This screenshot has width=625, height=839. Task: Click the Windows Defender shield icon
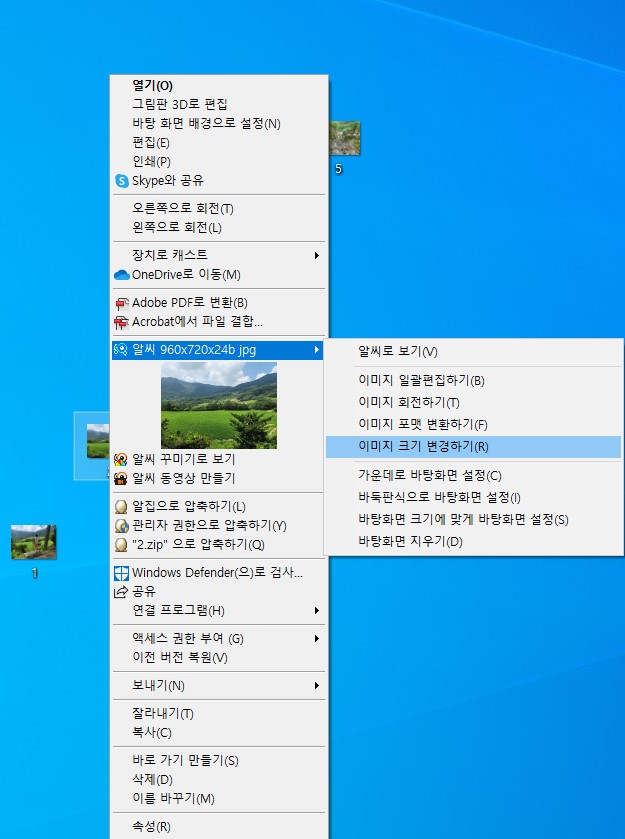[x=121, y=573]
